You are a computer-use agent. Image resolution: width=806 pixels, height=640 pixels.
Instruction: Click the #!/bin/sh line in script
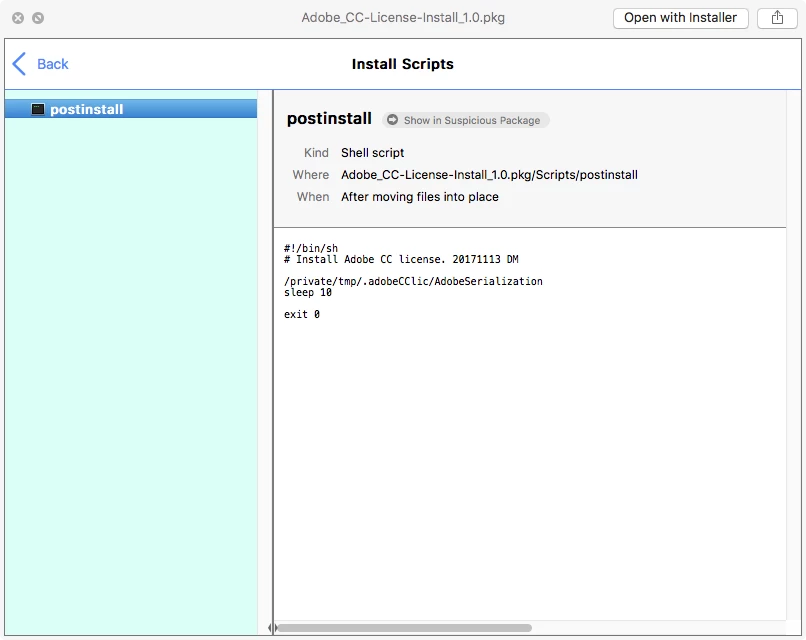(311, 248)
